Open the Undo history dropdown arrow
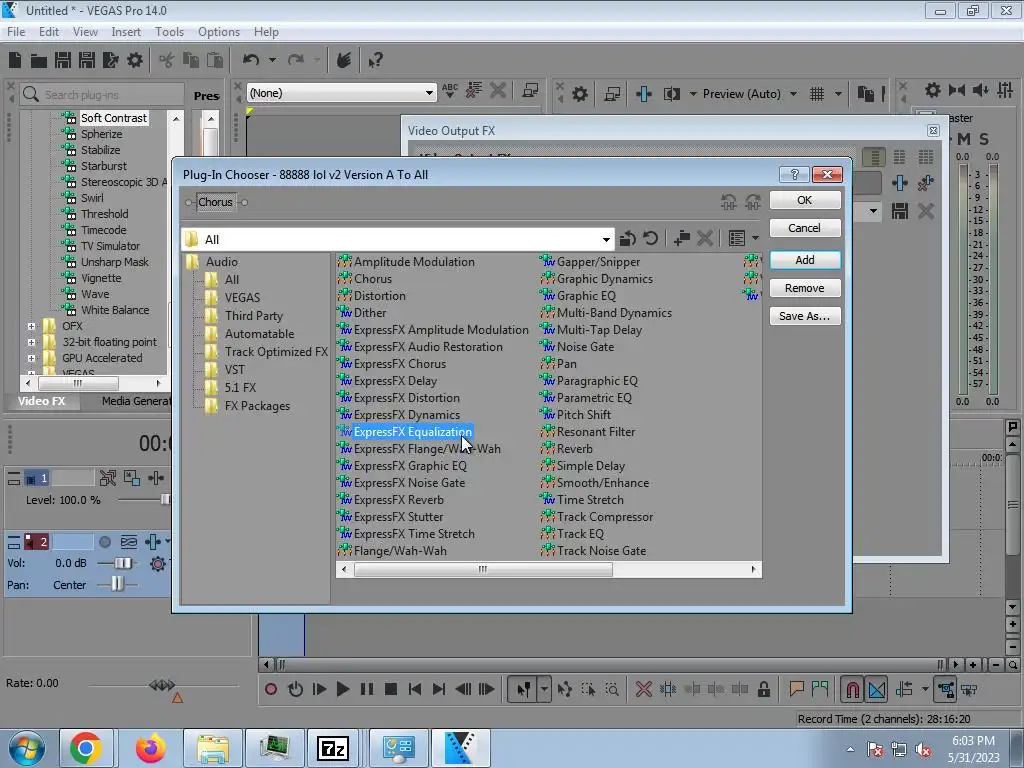 pos(272,60)
